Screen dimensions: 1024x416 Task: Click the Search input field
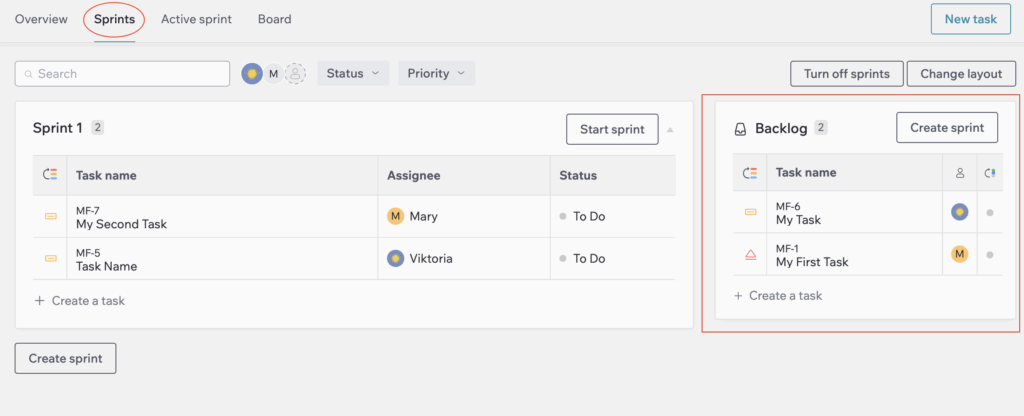(x=122, y=74)
